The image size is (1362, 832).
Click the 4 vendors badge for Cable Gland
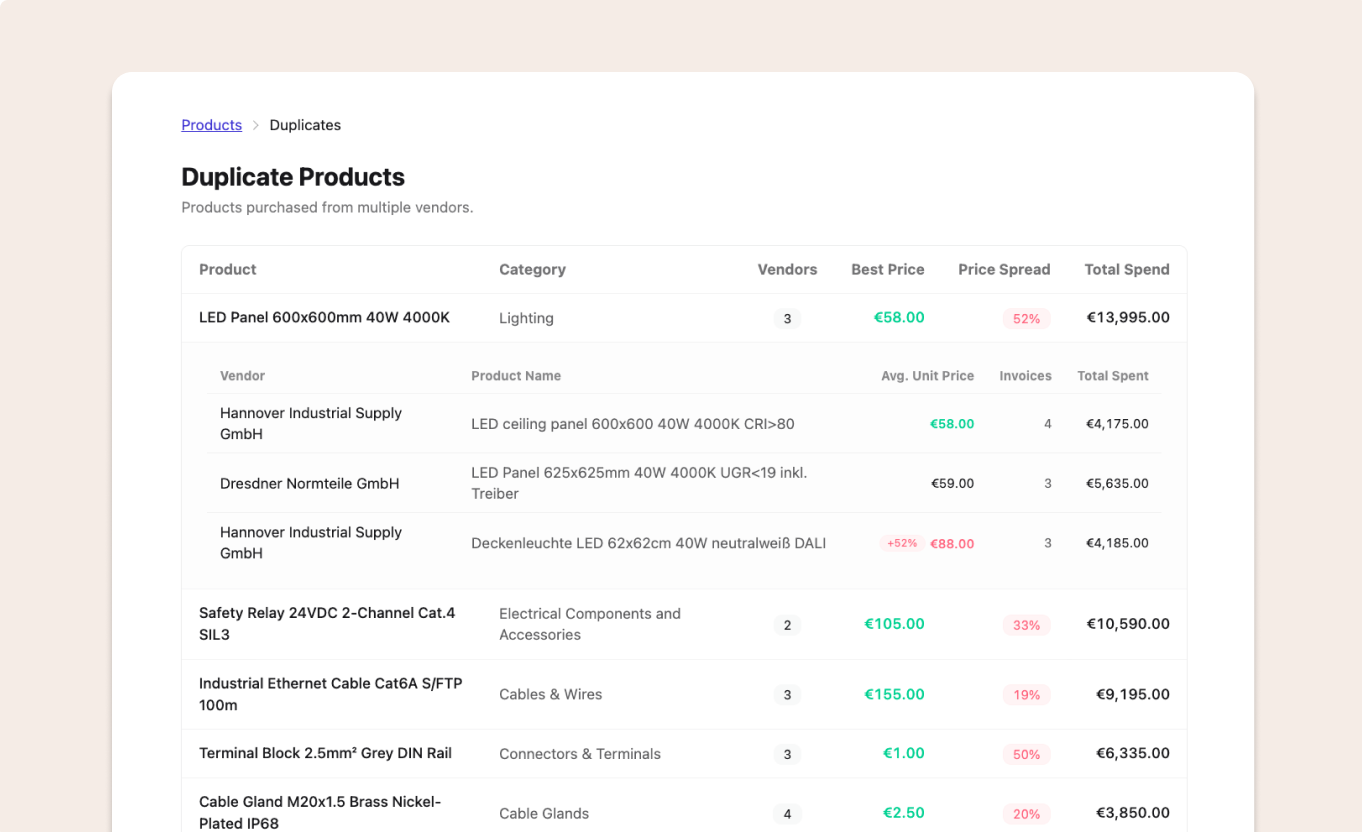(x=787, y=814)
